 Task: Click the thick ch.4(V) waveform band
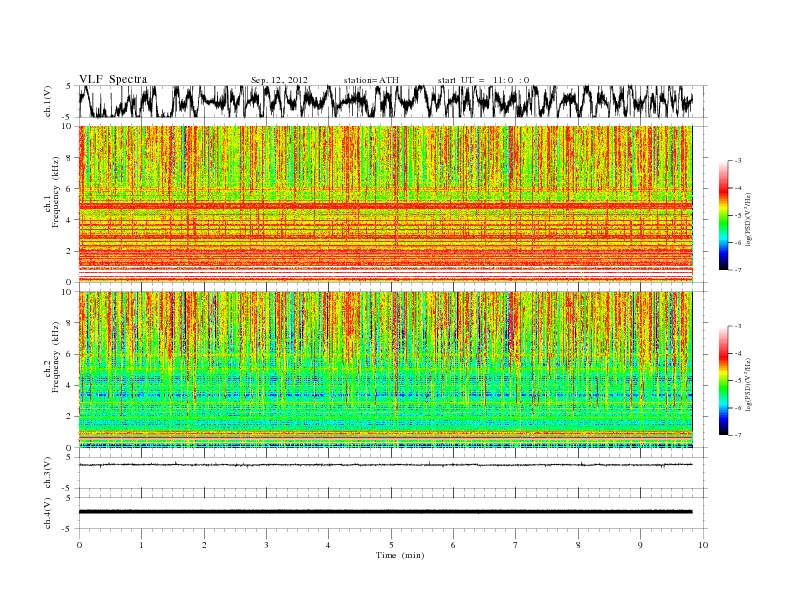point(386,512)
